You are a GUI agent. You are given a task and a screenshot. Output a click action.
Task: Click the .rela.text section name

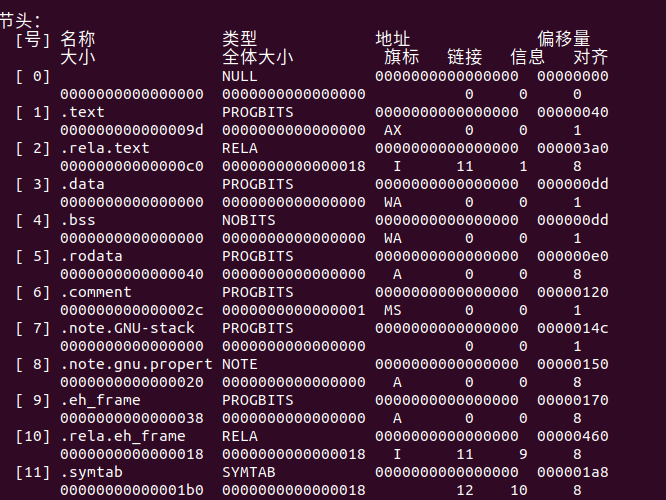(105, 148)
